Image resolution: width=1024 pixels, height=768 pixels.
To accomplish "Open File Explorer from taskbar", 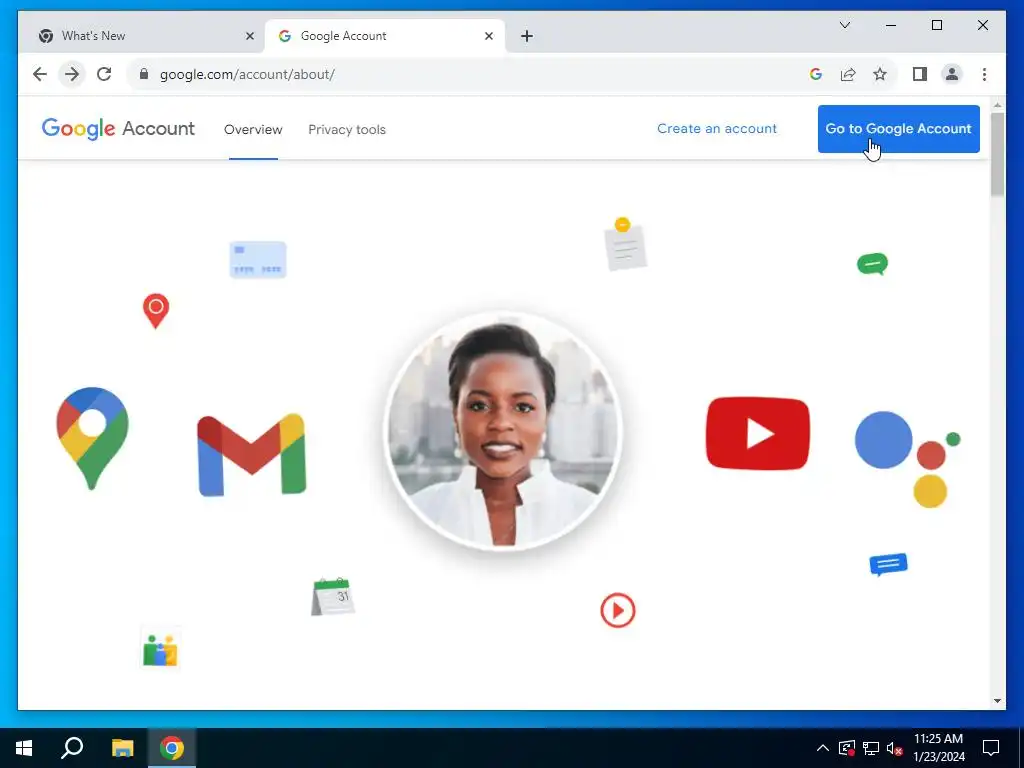I will [x=122, y=748].
